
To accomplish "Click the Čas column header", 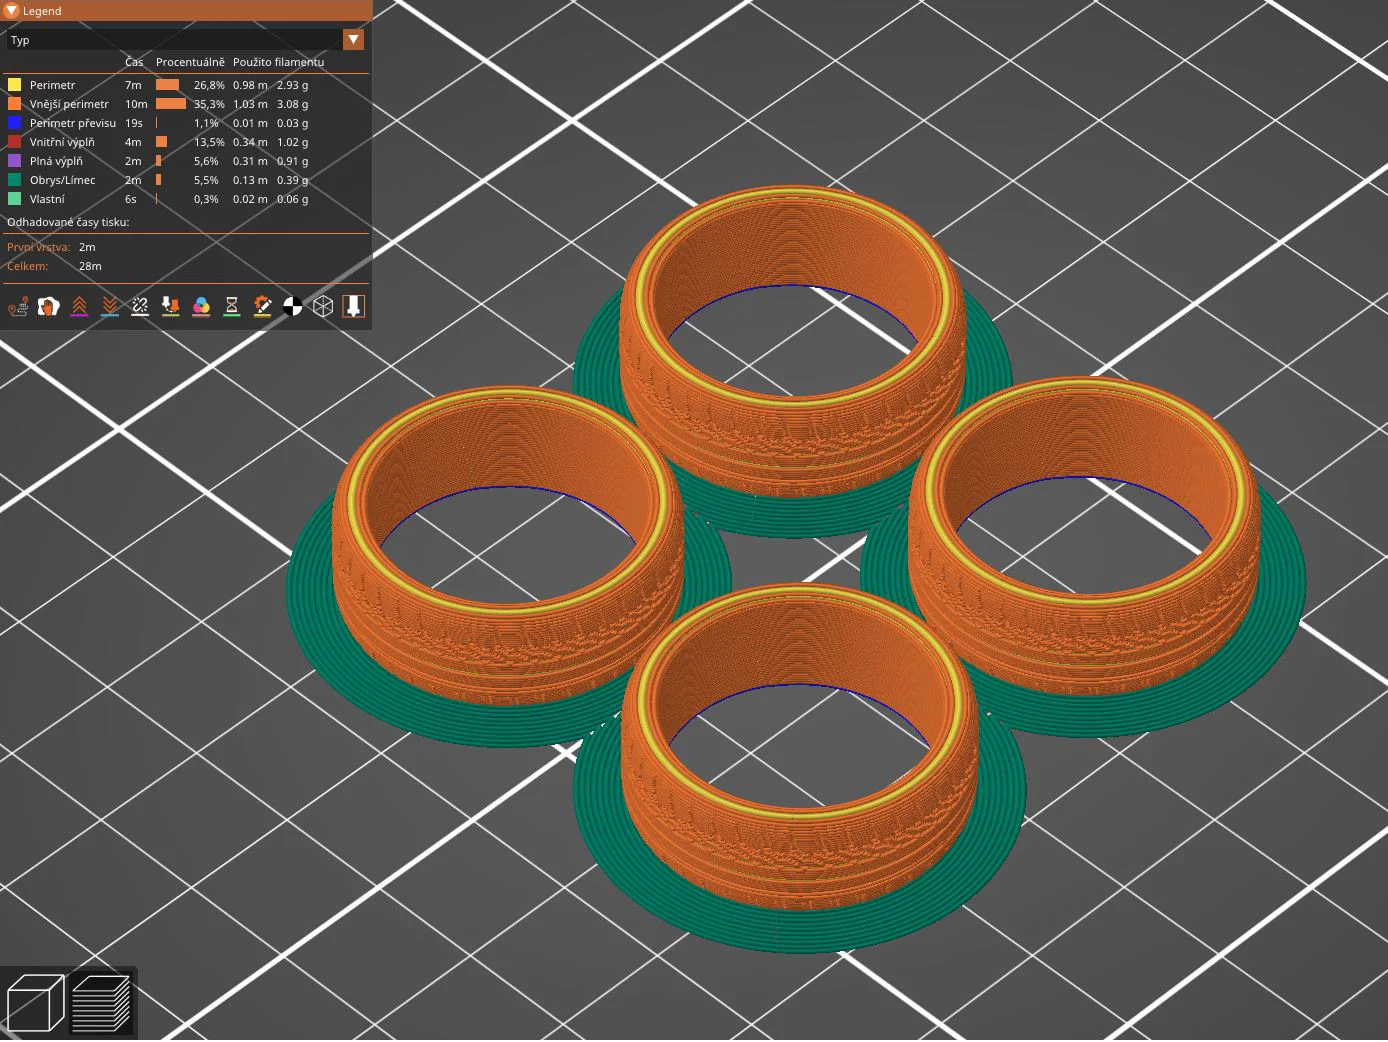I will click(134, 62).
